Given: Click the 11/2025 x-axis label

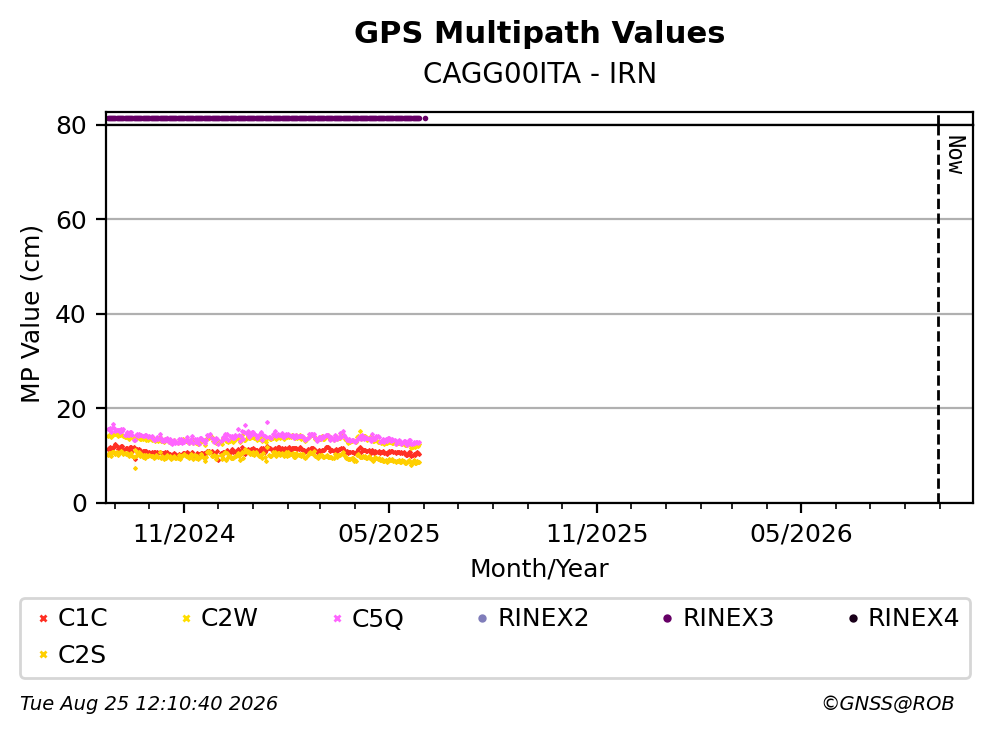Looking at the screenshot, I should coord(597,534).
